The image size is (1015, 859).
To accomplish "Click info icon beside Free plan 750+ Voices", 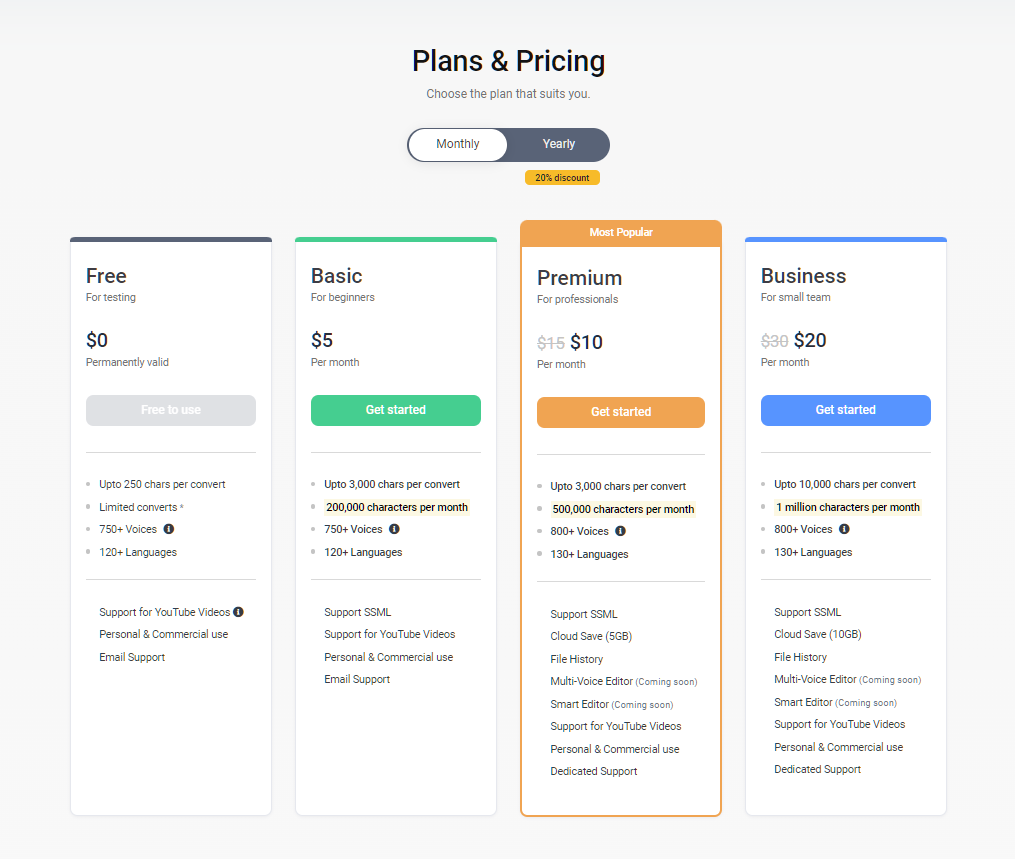I will [169, 529].
